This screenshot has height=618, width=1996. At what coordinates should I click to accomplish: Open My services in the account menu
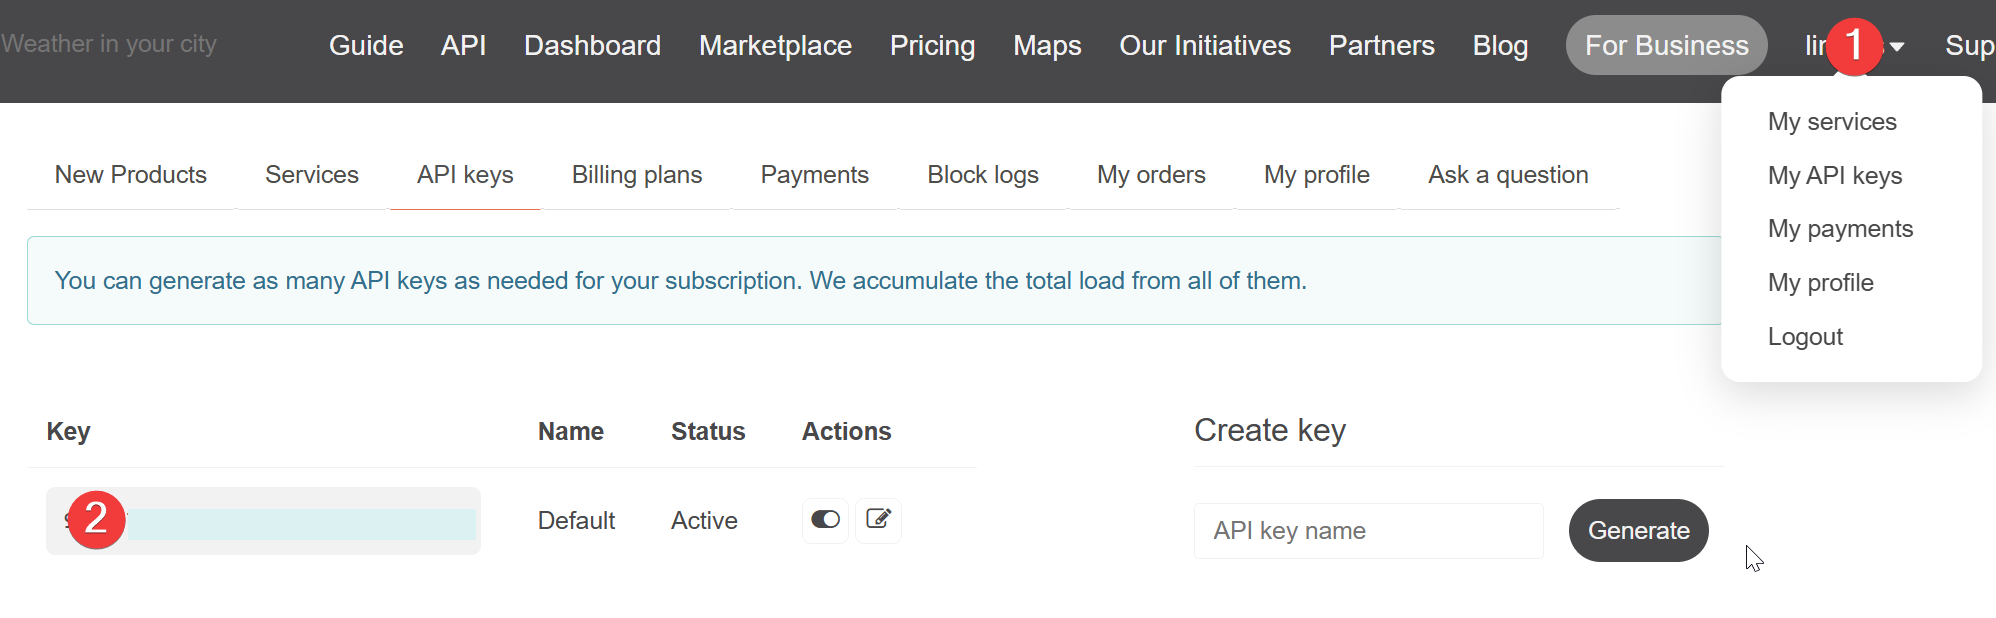pyautogui.click(x=1832, y=122)
